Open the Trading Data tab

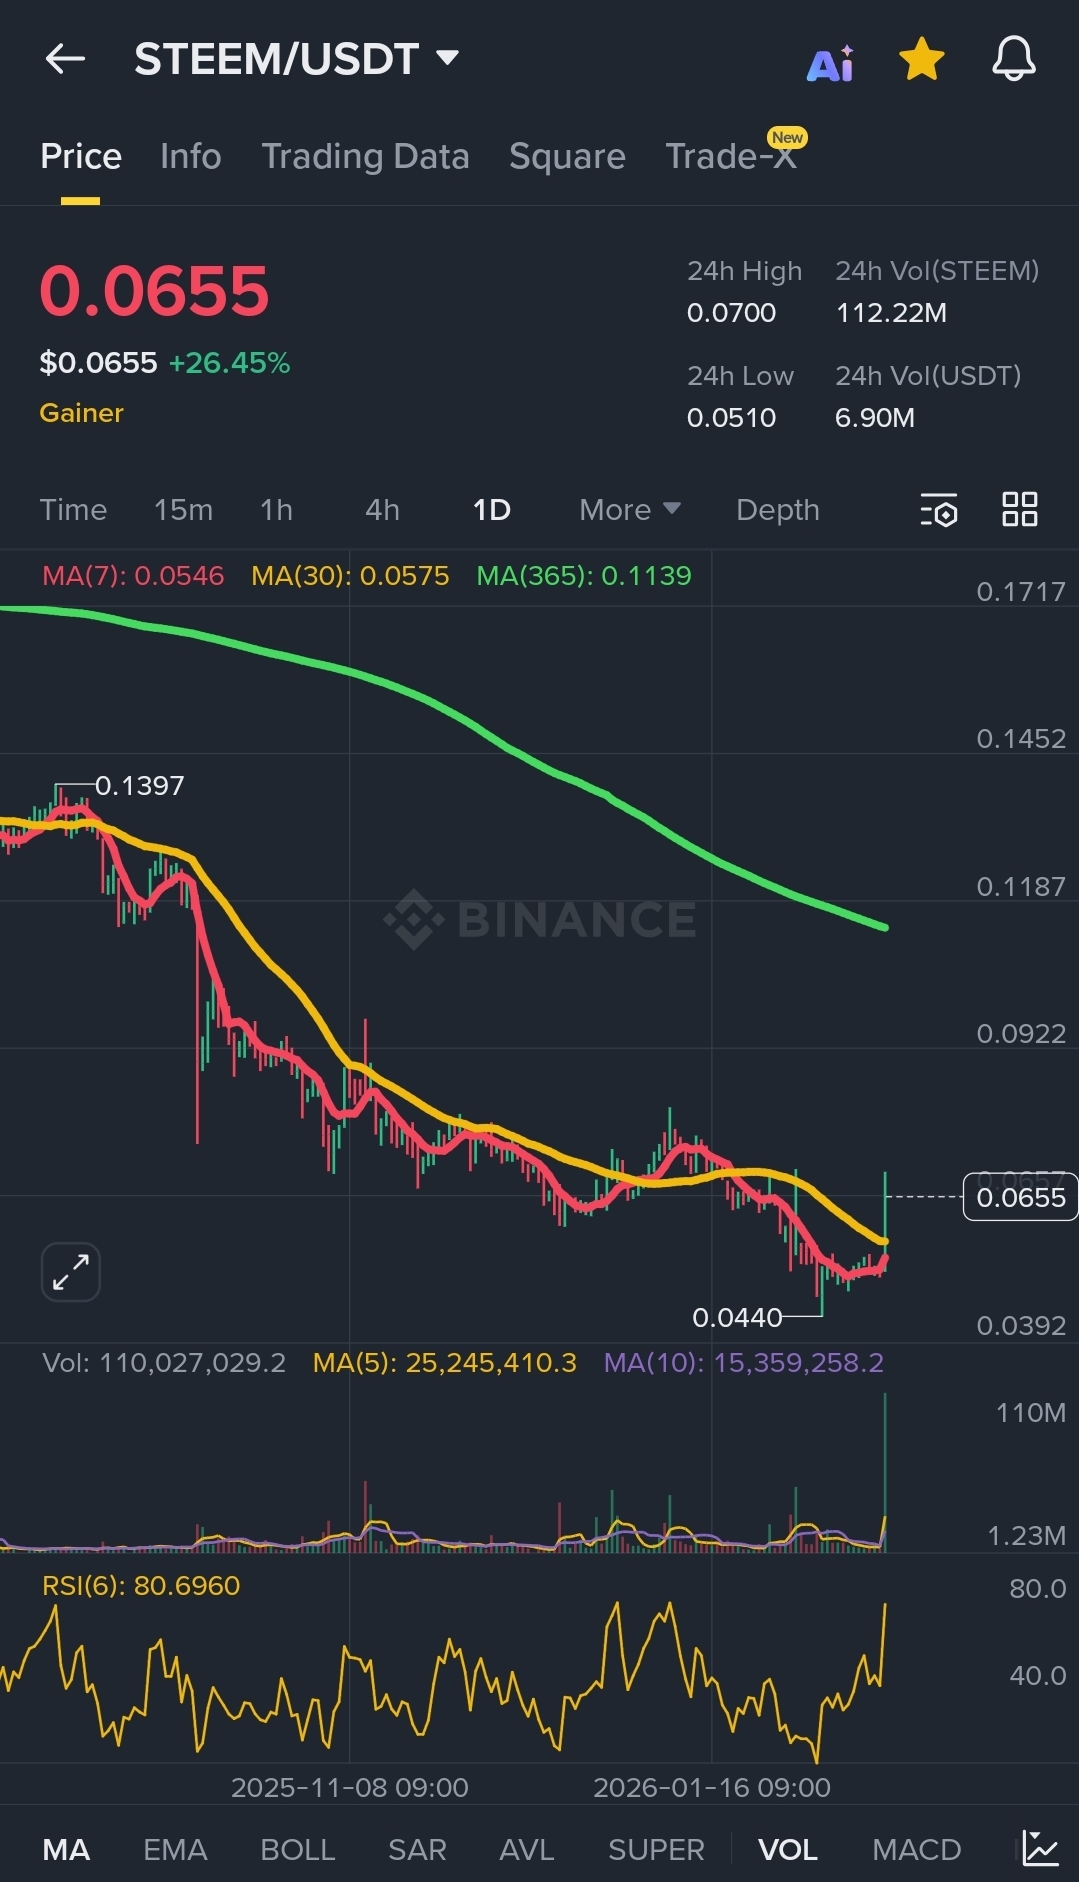[x=365, y=157]
